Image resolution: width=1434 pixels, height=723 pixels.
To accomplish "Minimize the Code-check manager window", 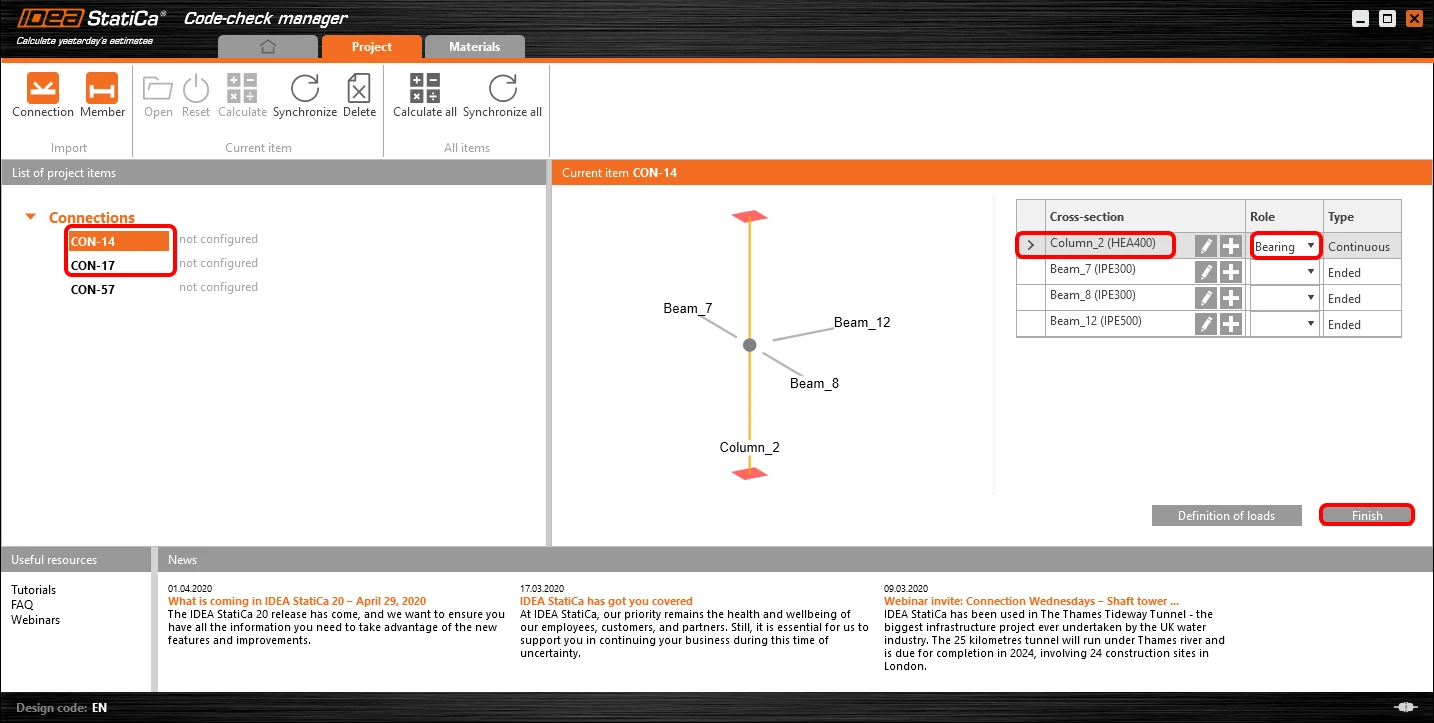I will (1360, 18).
